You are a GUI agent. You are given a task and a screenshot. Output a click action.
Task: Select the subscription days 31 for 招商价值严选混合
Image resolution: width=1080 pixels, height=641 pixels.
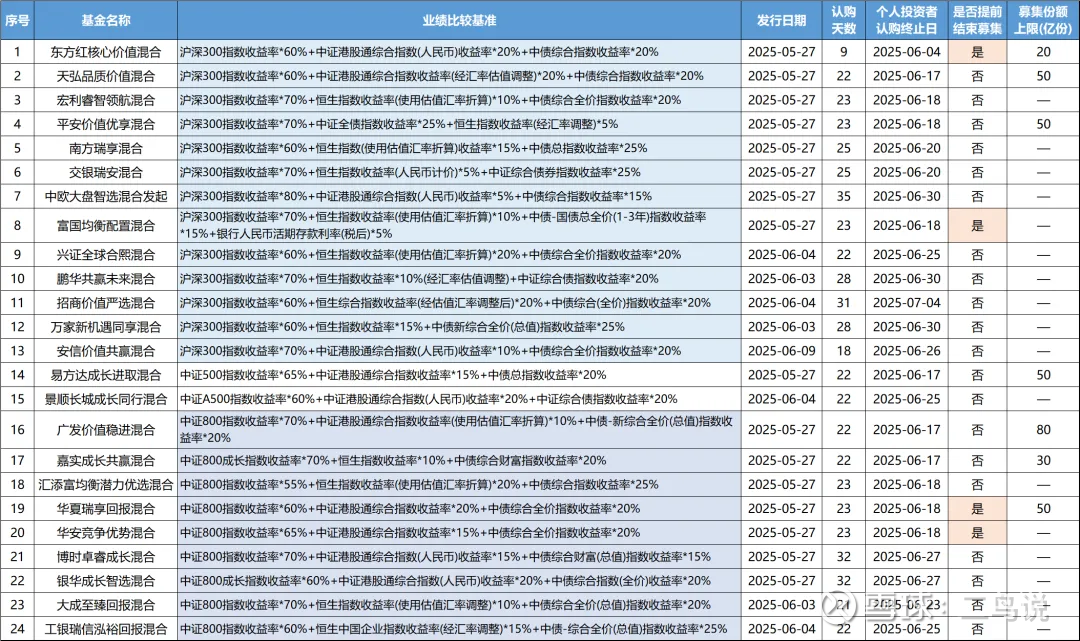pos(844,303)
